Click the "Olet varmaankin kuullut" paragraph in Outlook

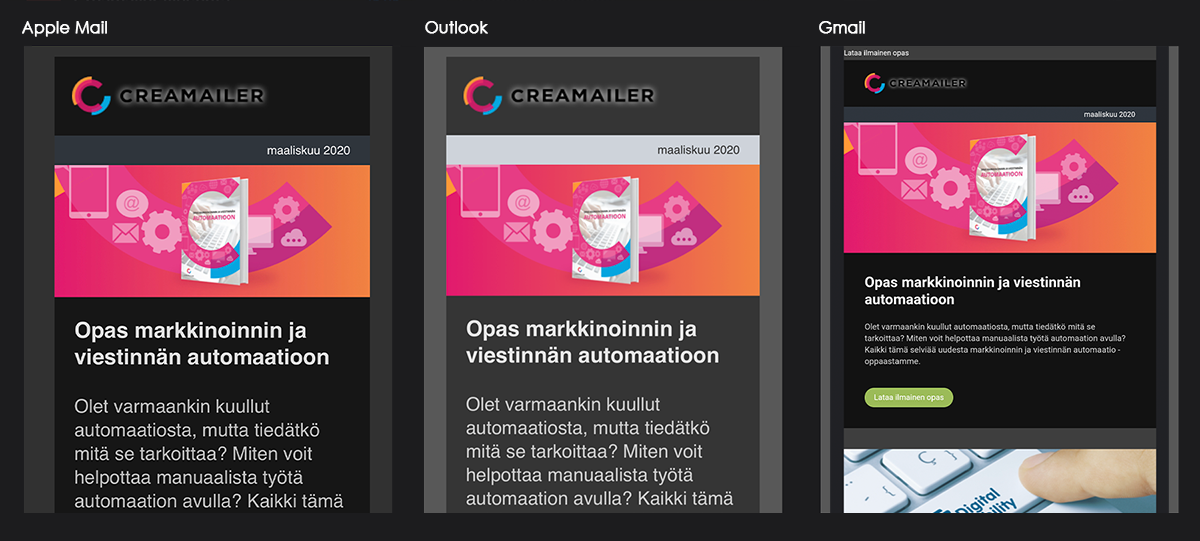point(600,453)
